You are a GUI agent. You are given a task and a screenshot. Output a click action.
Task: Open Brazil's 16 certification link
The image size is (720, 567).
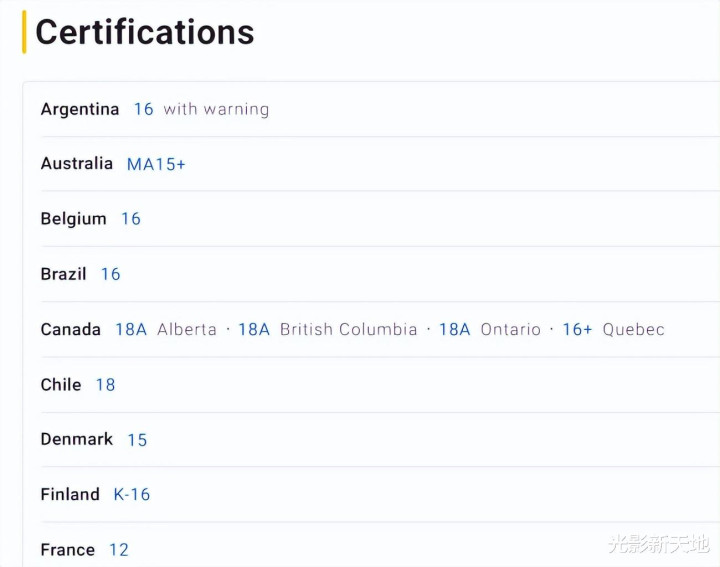tap(110, 274)
